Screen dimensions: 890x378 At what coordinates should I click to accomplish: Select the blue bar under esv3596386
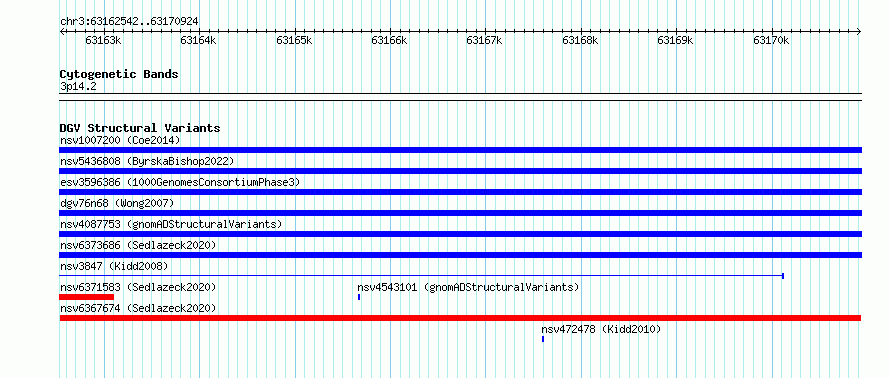(460, 192)
